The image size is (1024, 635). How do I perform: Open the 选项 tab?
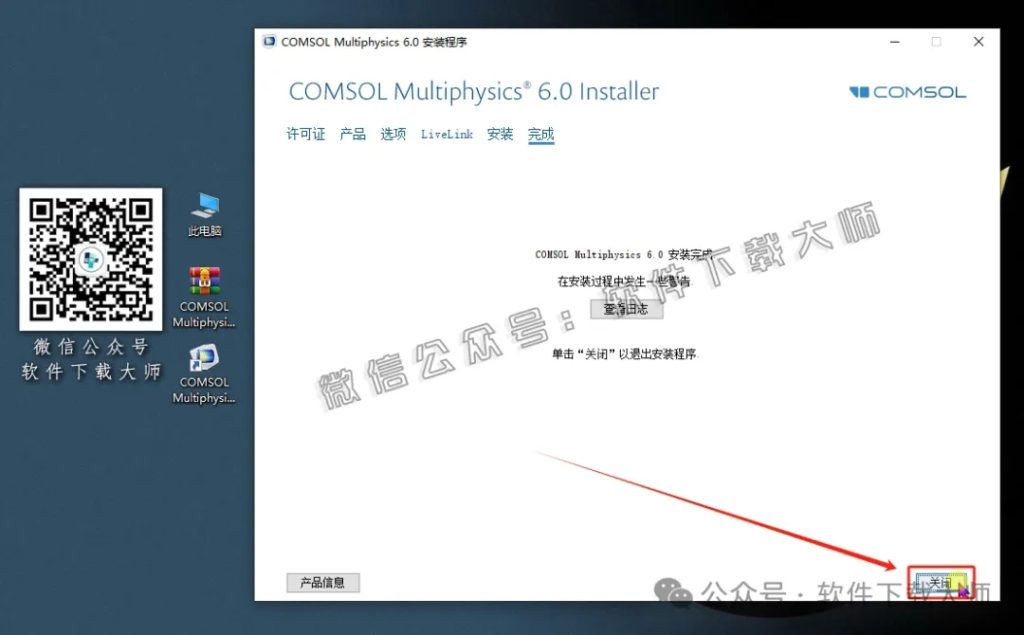click(x=393, y=134)
